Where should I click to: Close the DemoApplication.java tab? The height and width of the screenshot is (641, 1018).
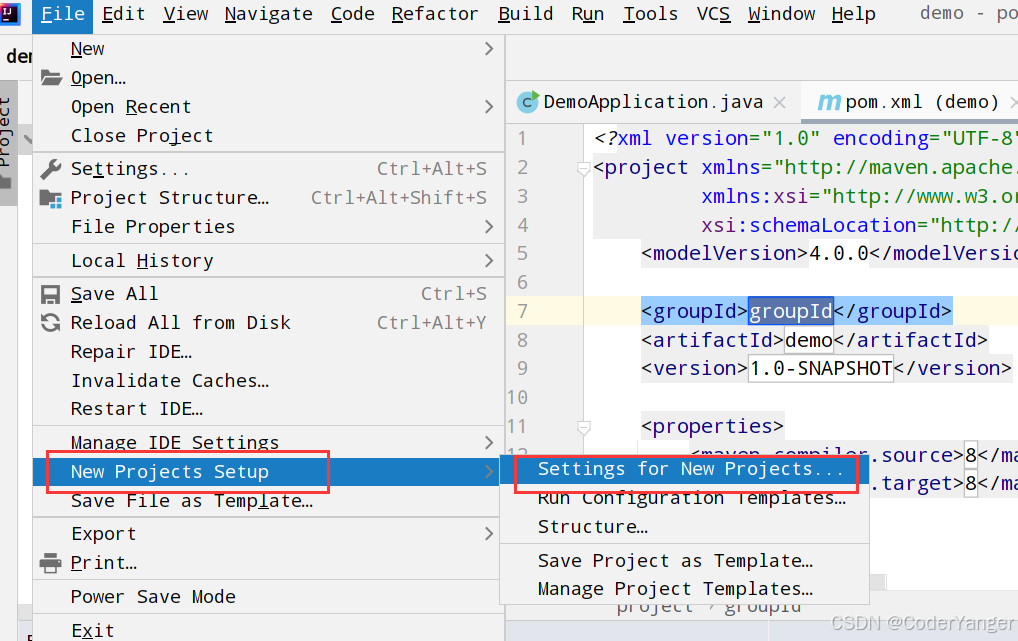[x=780, y=103]
